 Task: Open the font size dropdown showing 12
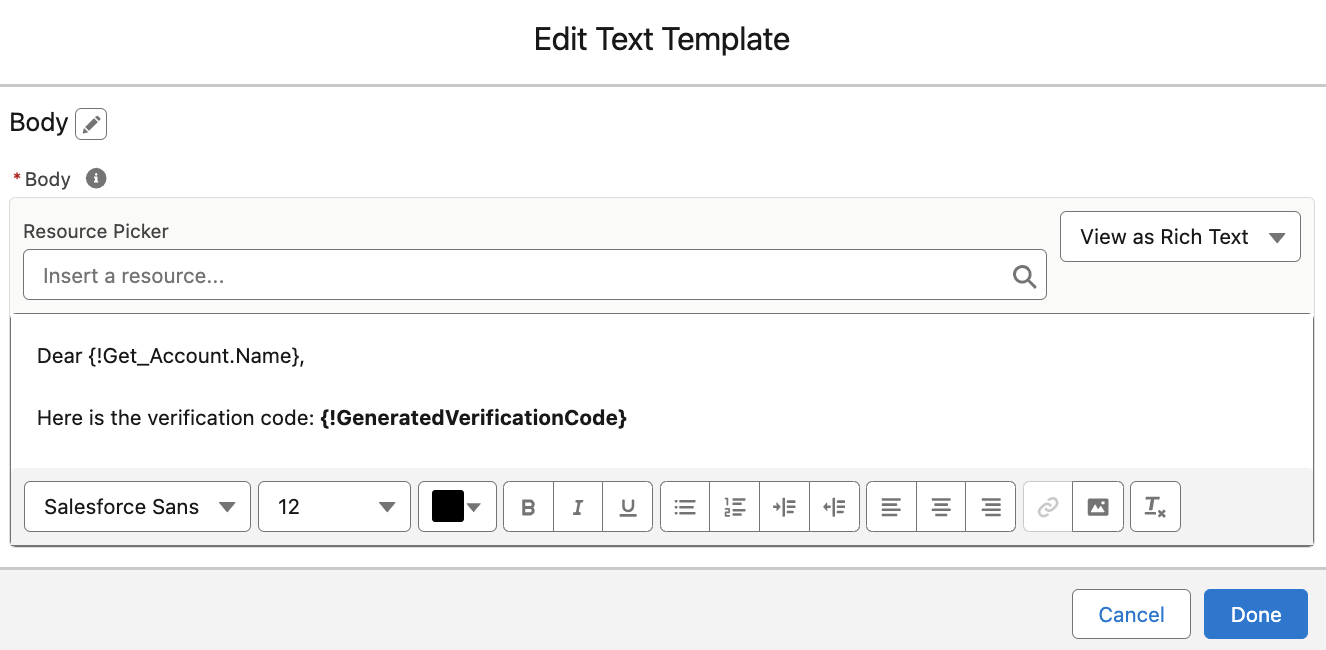tap(334, 506)
